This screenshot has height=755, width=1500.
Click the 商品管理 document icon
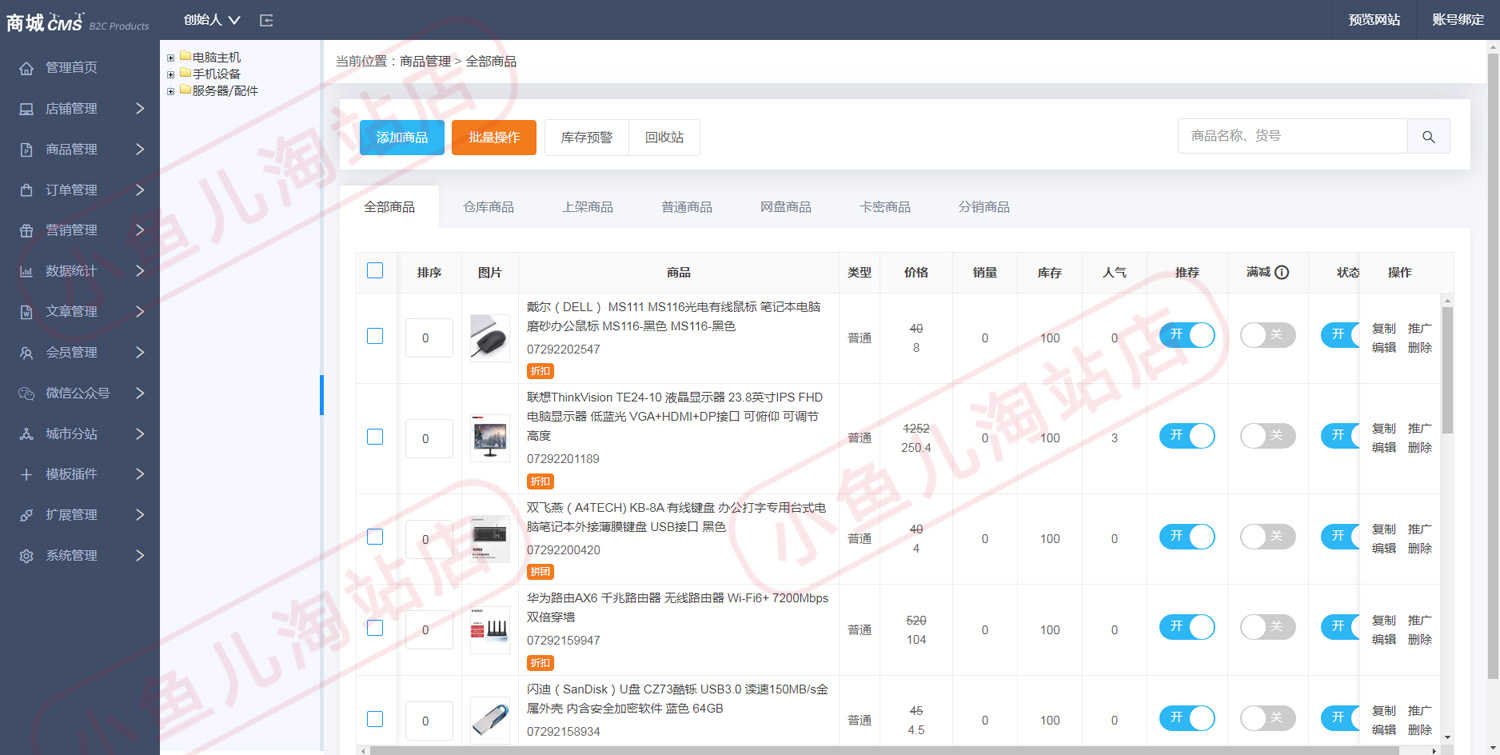(x=26, y=149)
